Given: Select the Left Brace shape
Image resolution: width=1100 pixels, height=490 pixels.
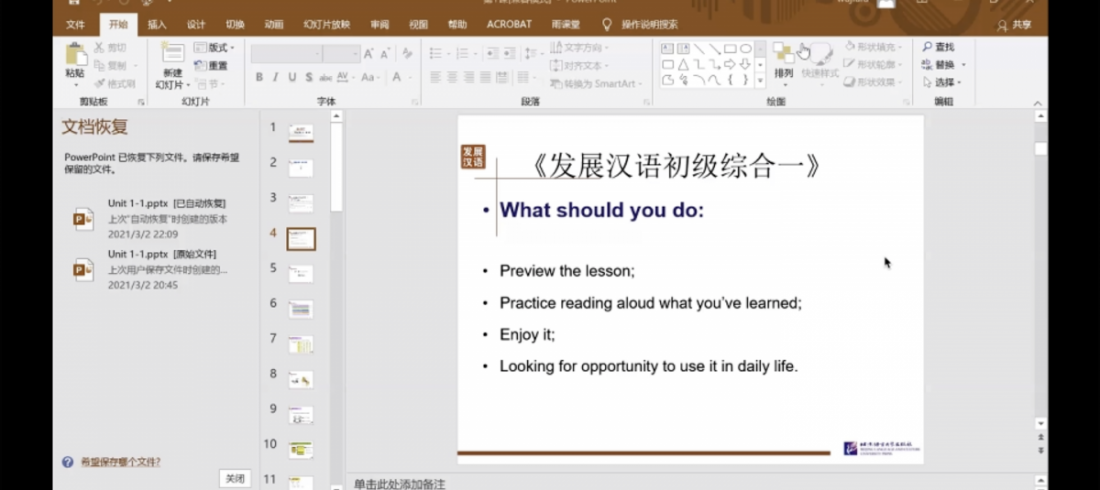Looking at the screenshot, I should coord(730,80).
